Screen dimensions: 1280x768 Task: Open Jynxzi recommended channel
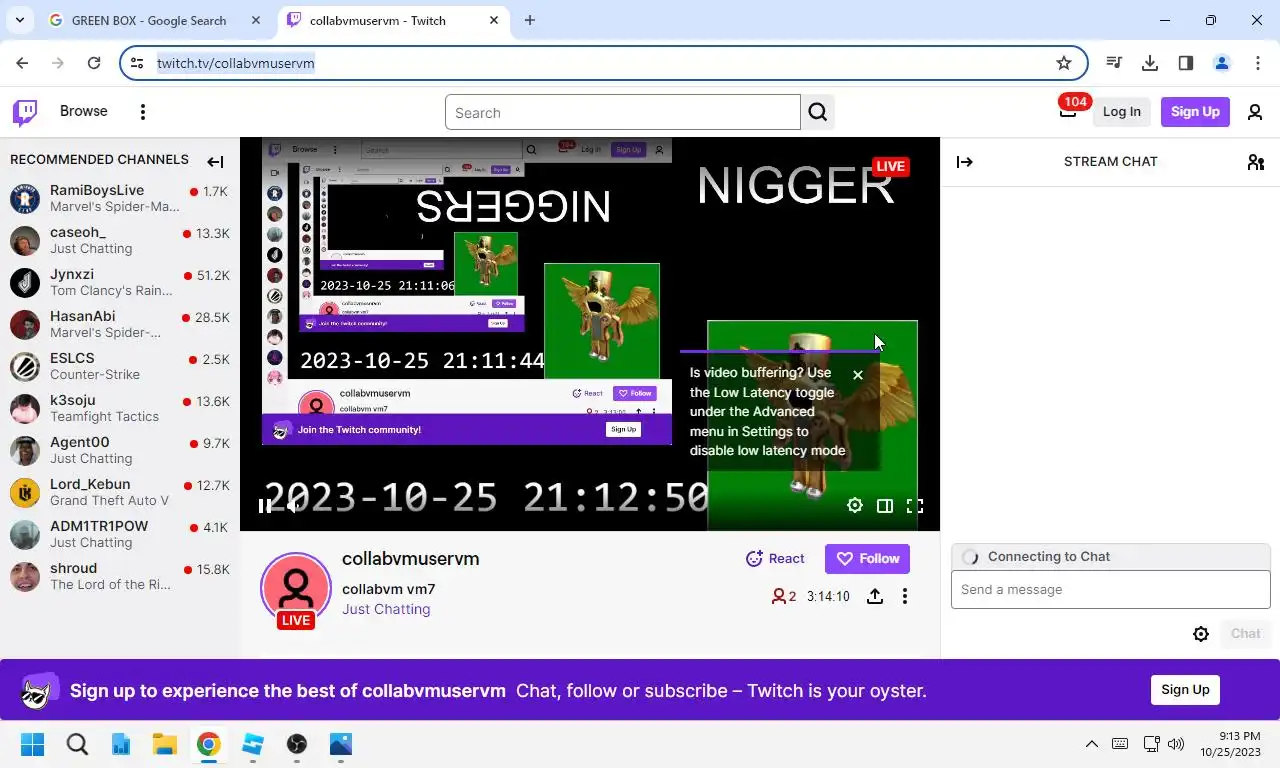pyautogui.click(x=120, y=282)
